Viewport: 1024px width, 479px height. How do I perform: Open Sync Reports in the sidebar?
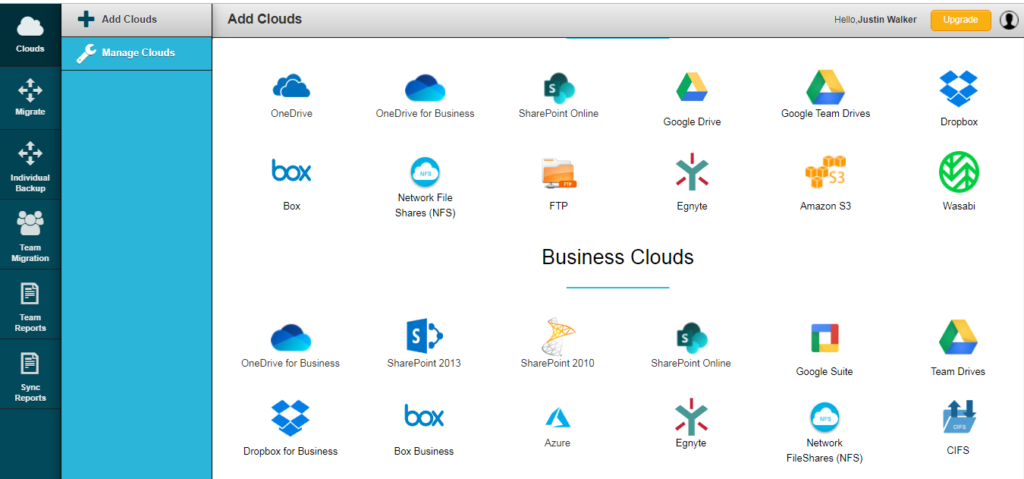(30, 374)
